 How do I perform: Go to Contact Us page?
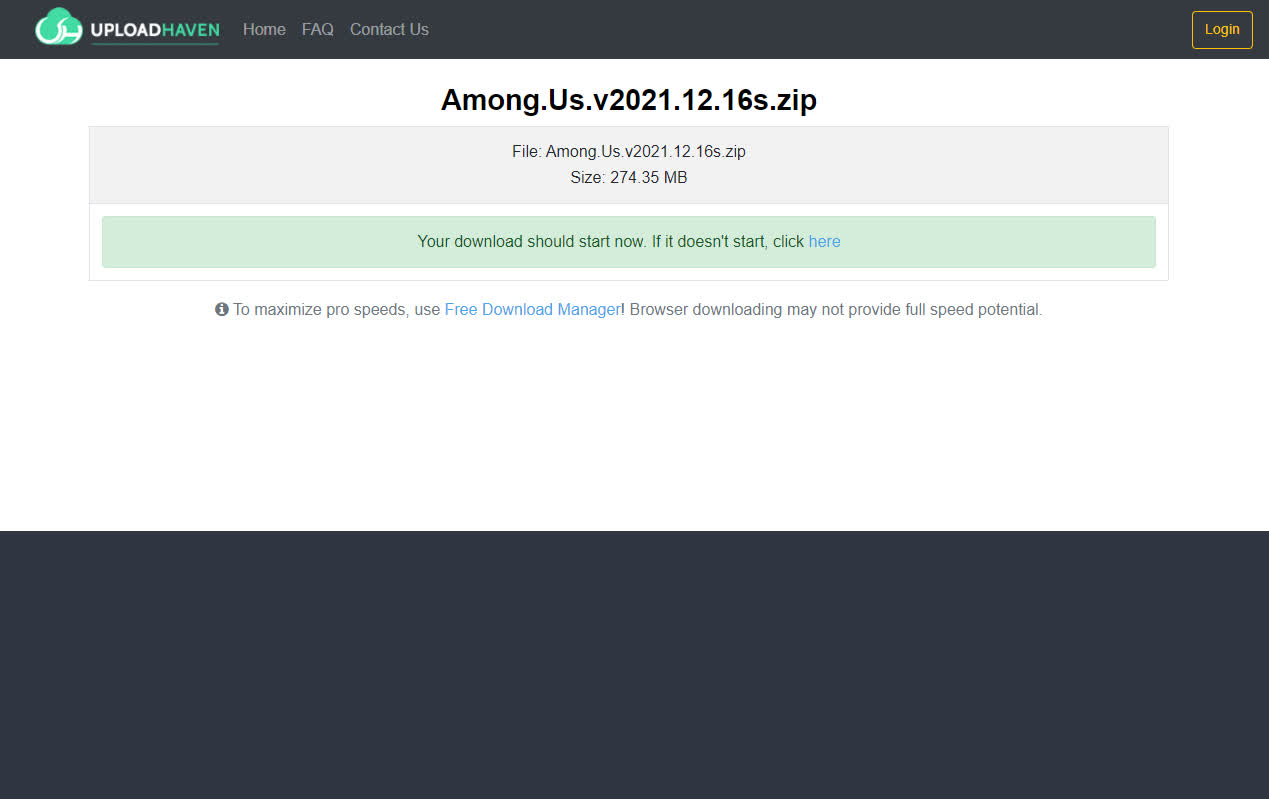389,30
